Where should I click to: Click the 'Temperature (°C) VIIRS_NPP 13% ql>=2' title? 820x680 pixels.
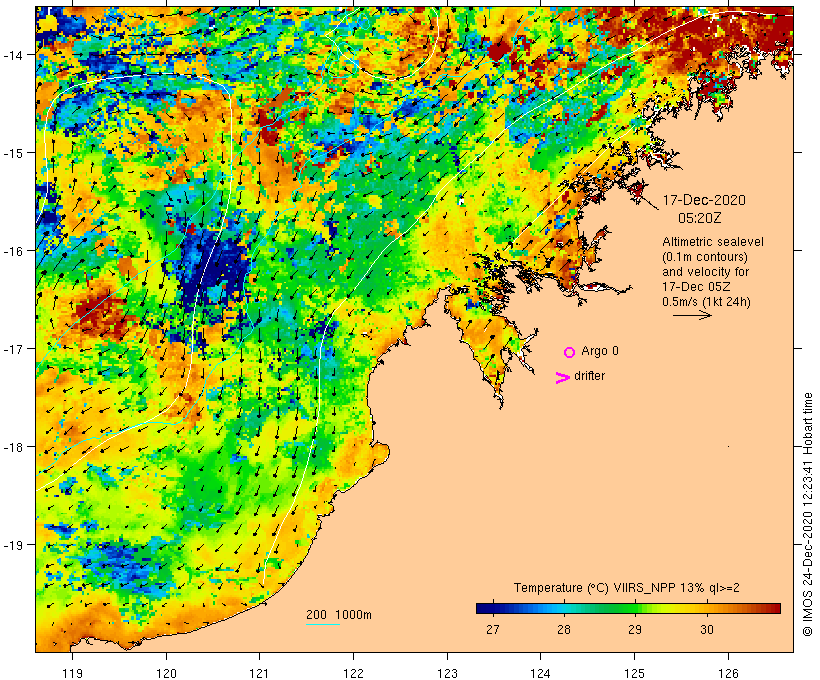[x=627, y=587]
